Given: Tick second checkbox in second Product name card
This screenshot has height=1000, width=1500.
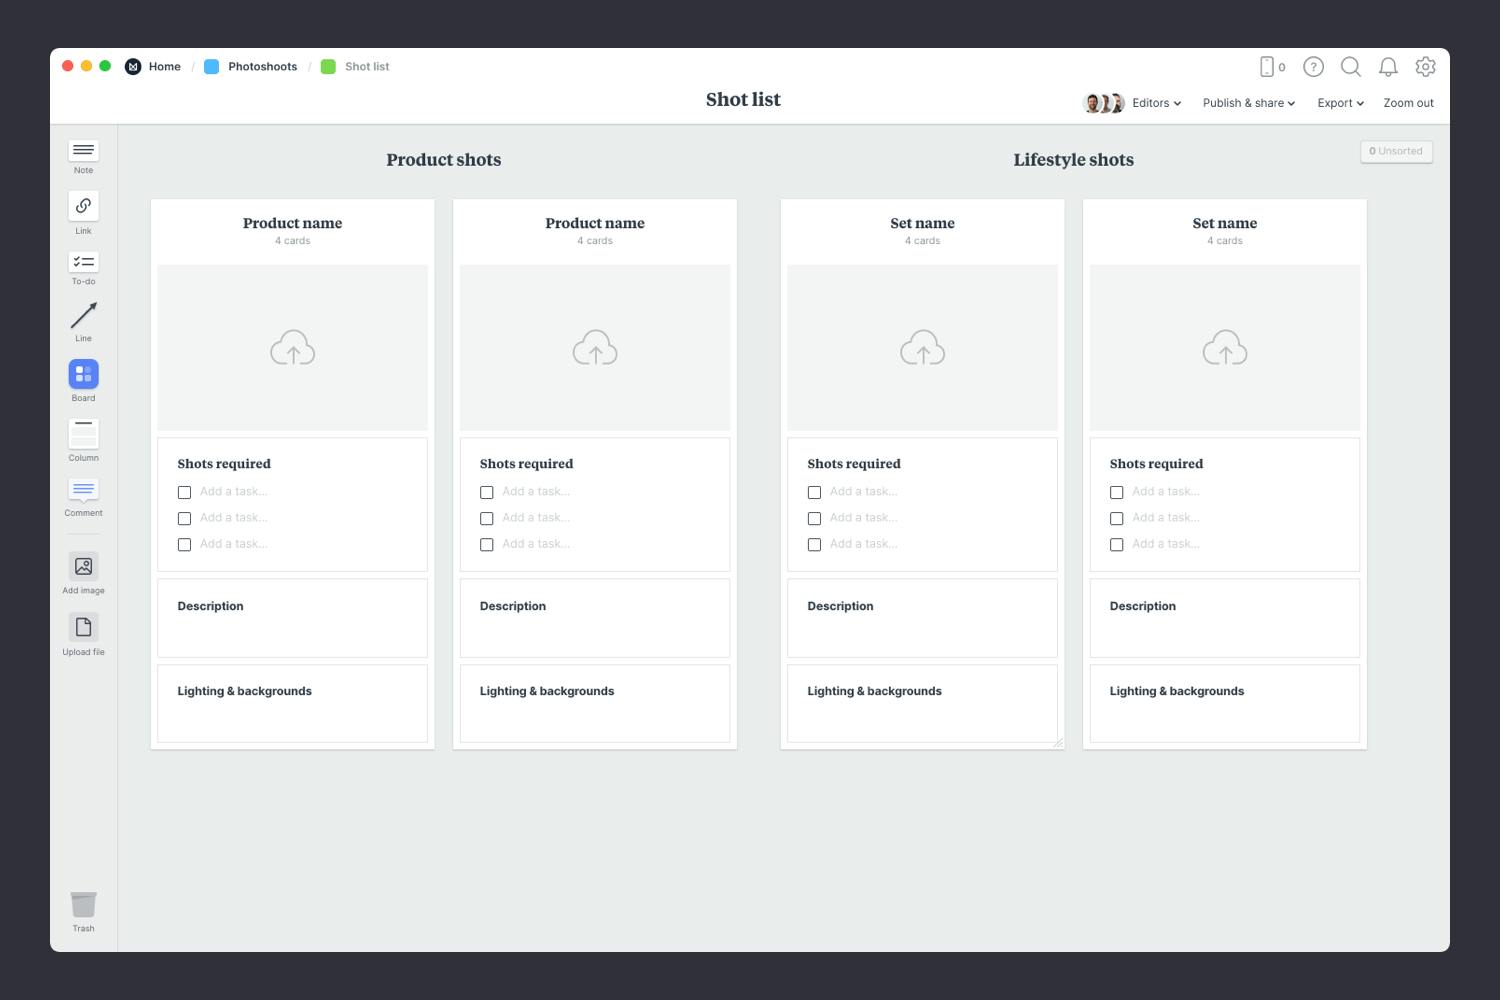Looking at the screenshot, I should tap(487, 518).
